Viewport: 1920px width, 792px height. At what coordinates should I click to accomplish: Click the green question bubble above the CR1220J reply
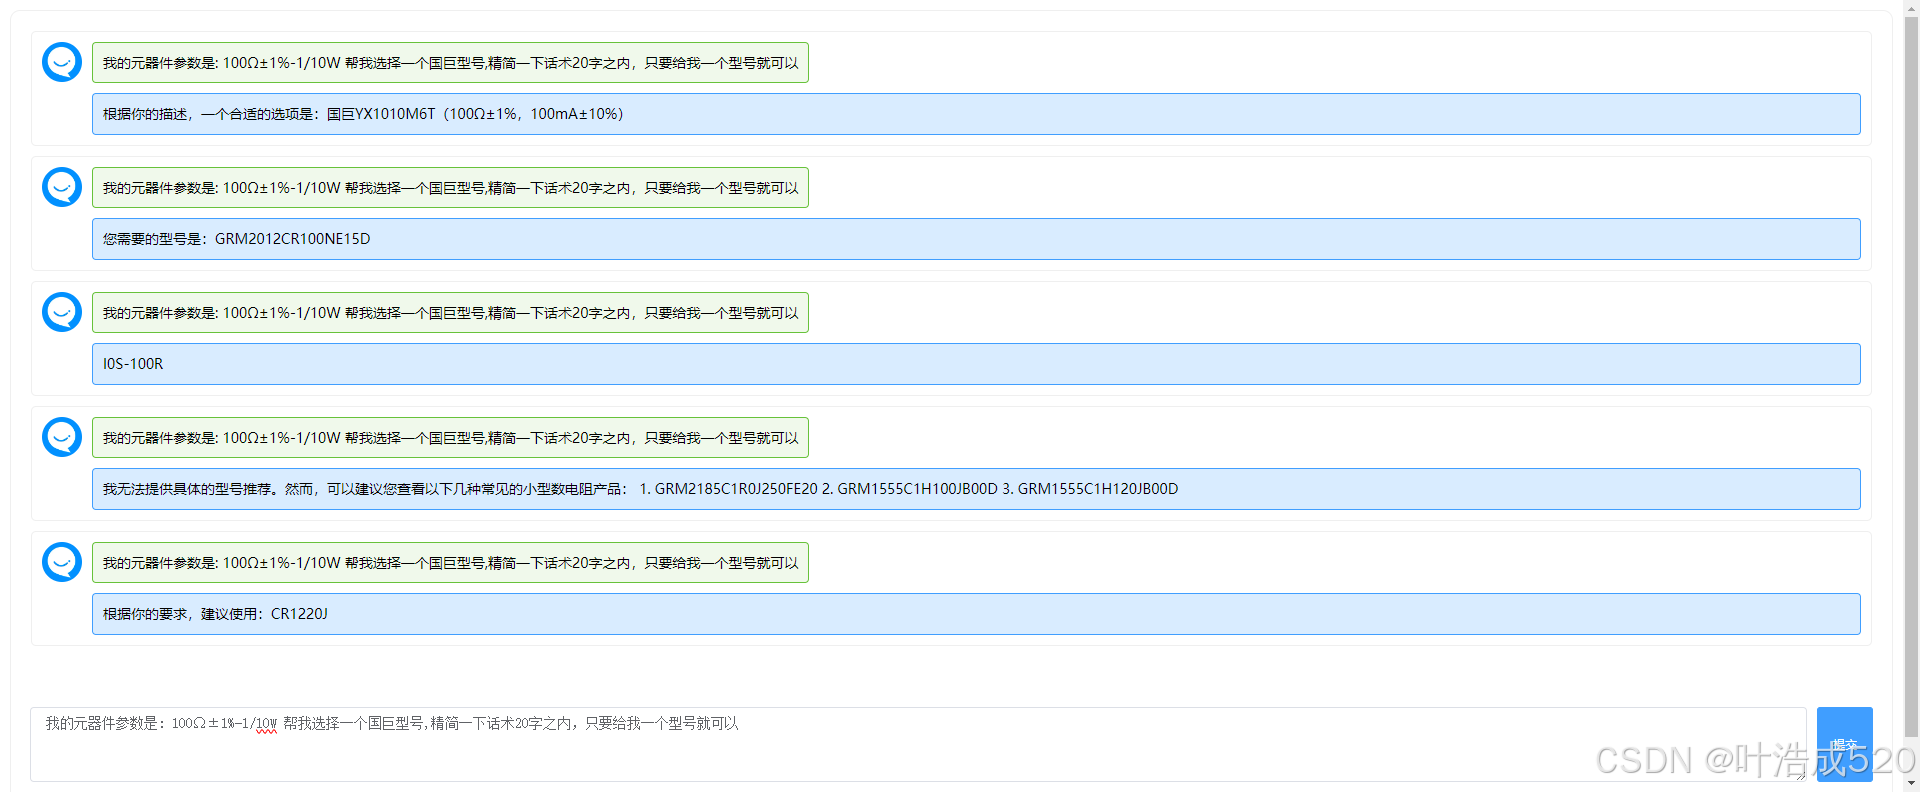click(450, 563)
